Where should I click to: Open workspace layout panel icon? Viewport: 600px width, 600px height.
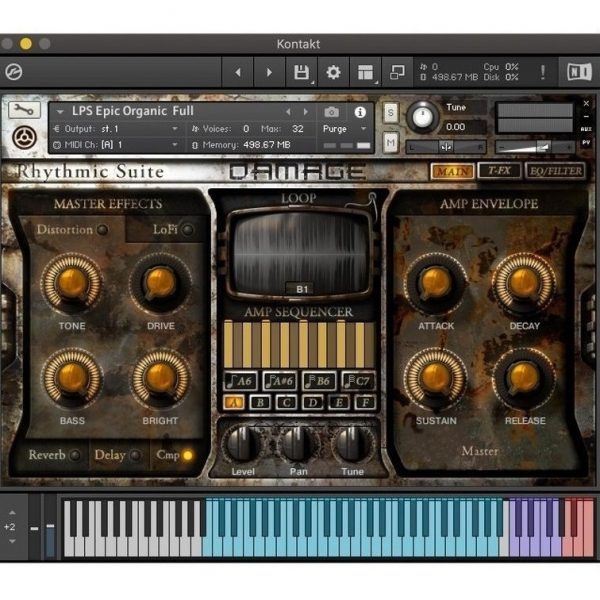coord(365,72)
